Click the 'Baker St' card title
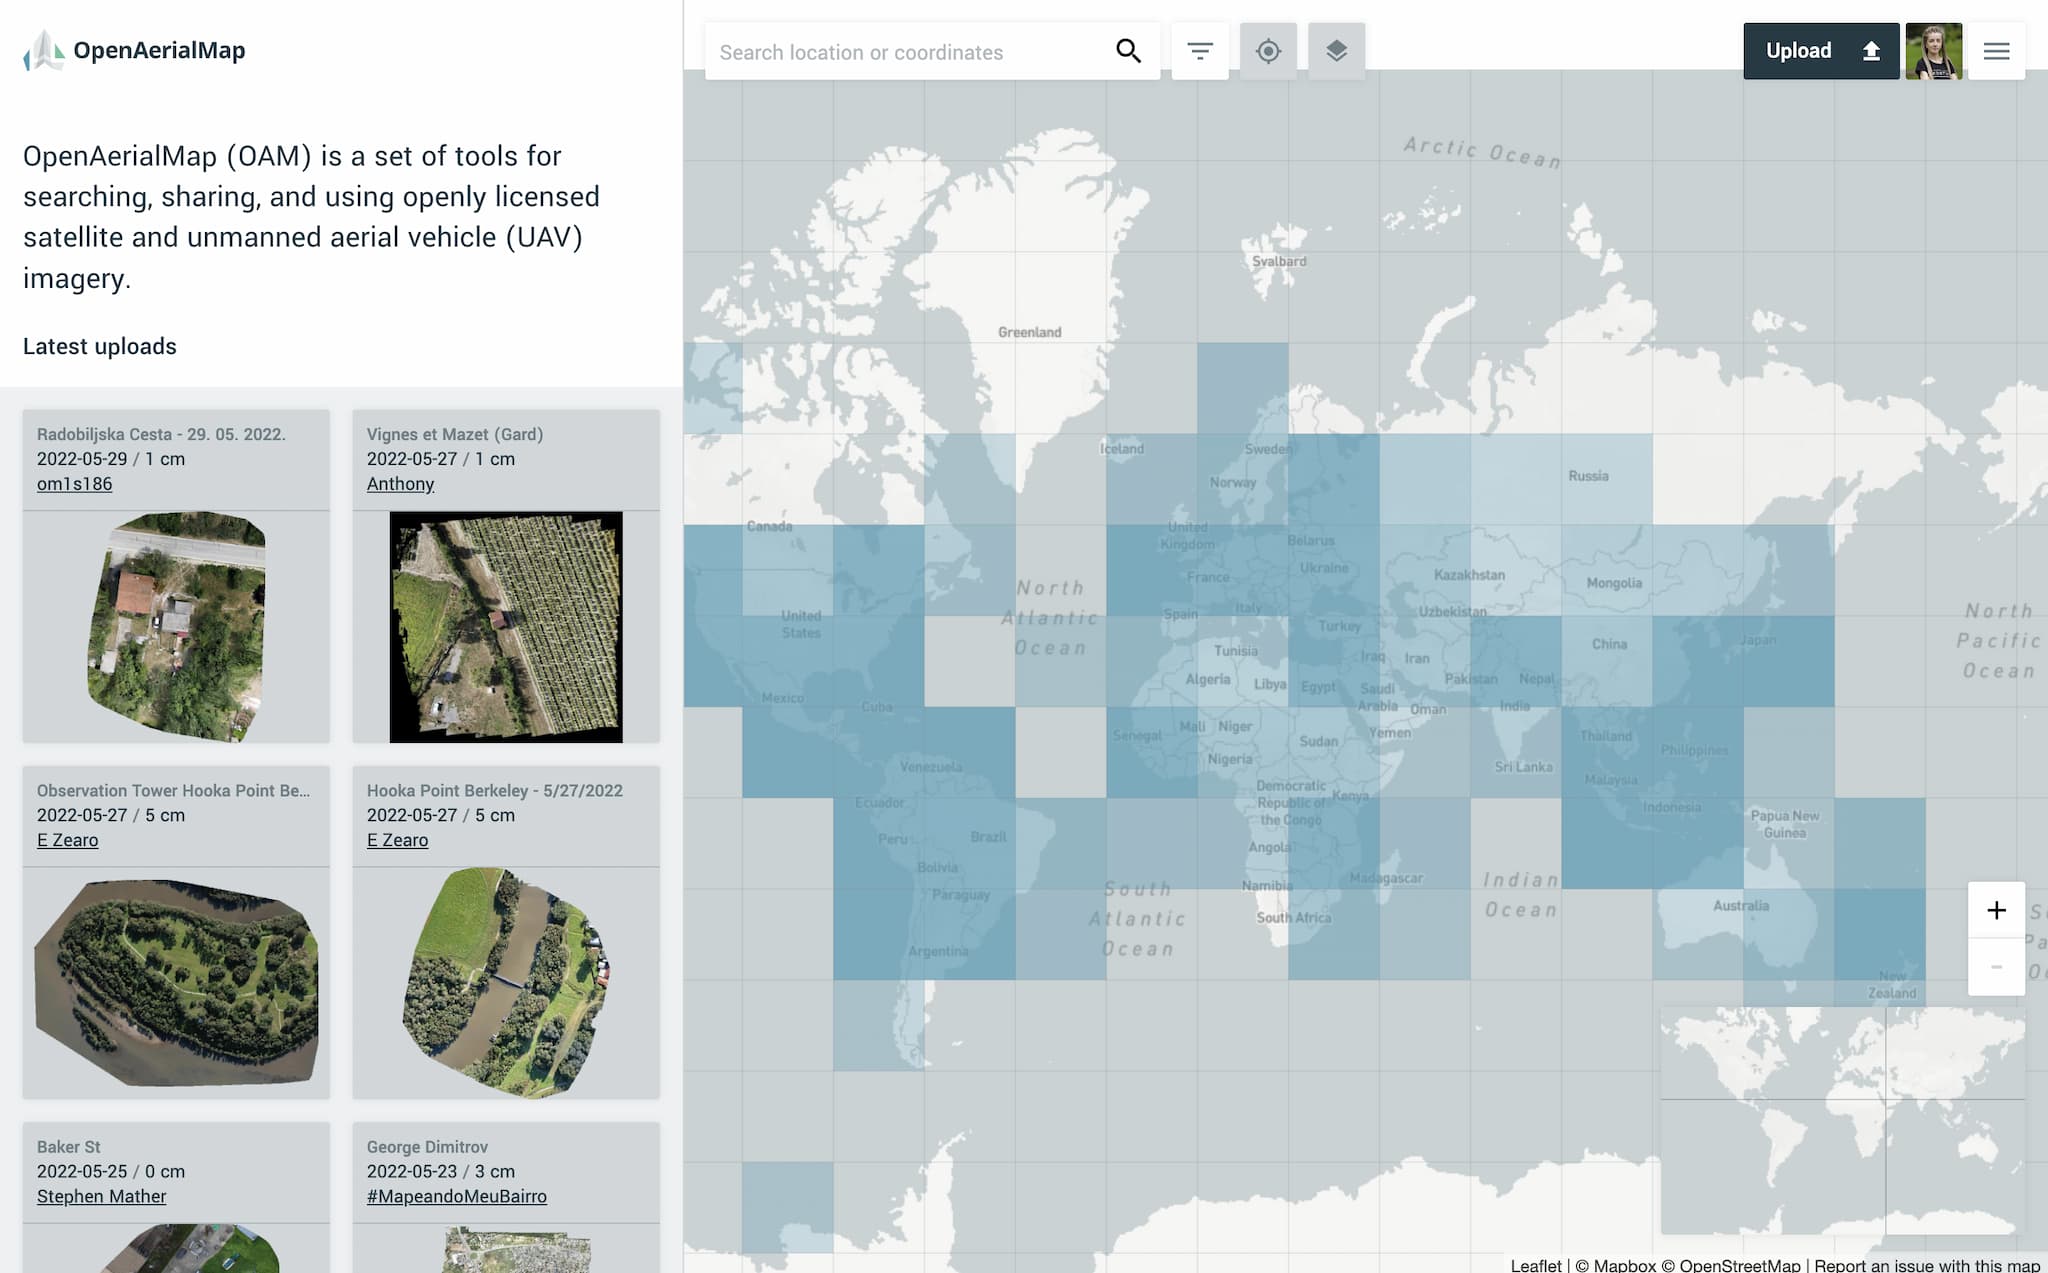Image resolution: width=2048 pixels, height=1273 pixels. coord(69,1146)
